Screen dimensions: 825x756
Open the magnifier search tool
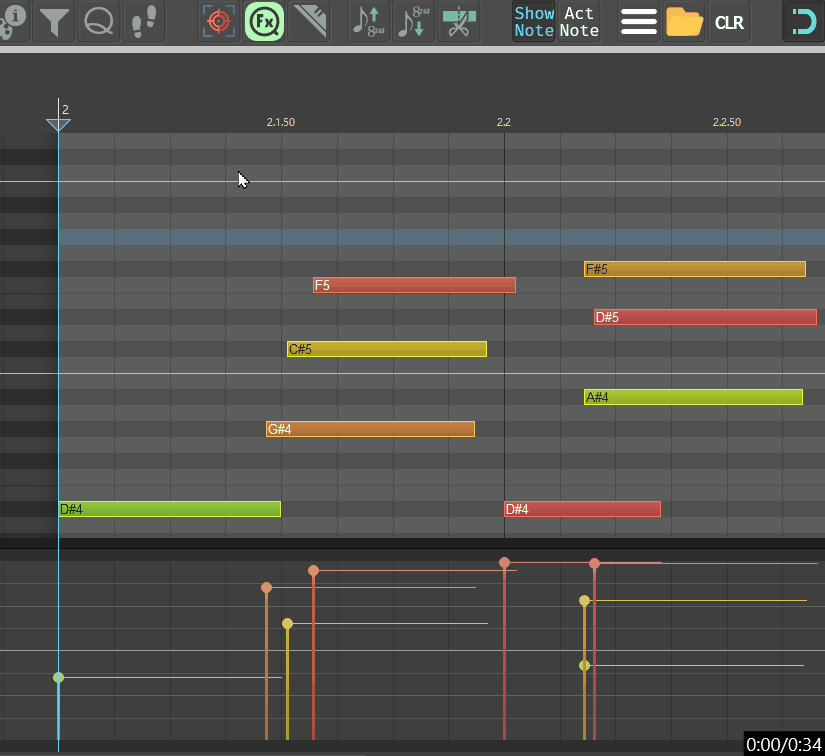pos(98,22)
